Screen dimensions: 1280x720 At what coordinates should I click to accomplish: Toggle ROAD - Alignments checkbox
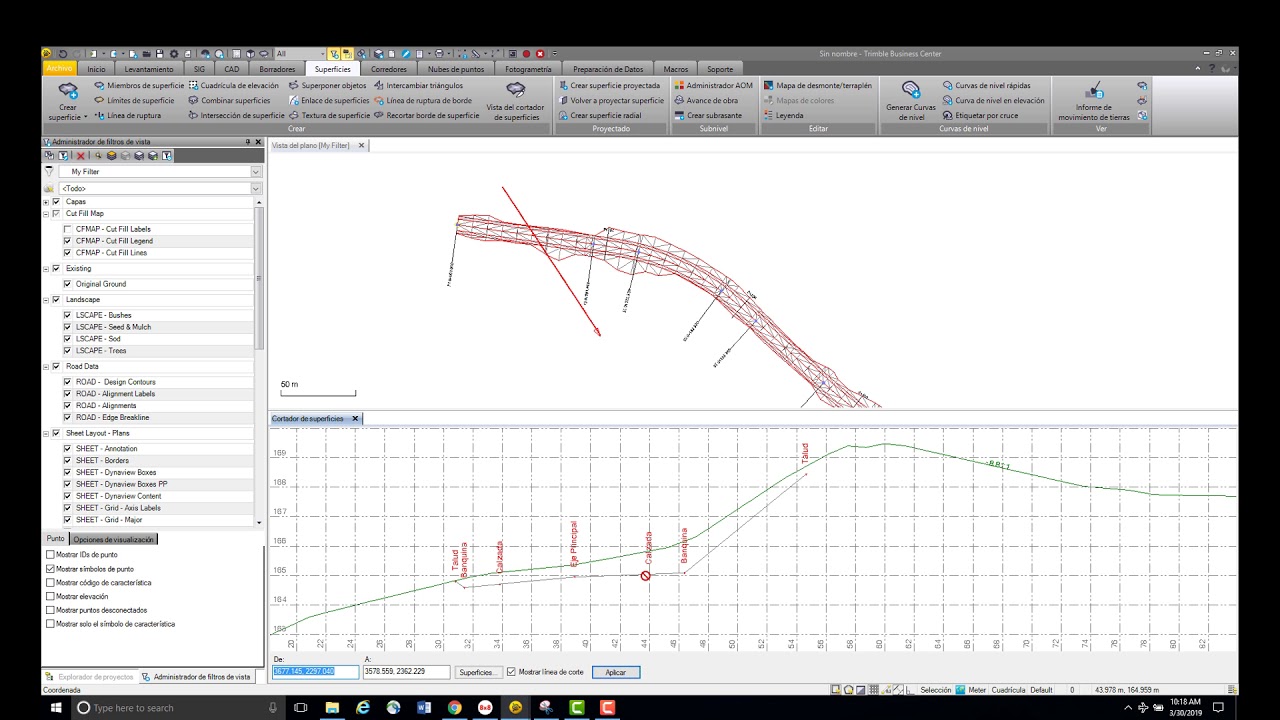point(68,406)
